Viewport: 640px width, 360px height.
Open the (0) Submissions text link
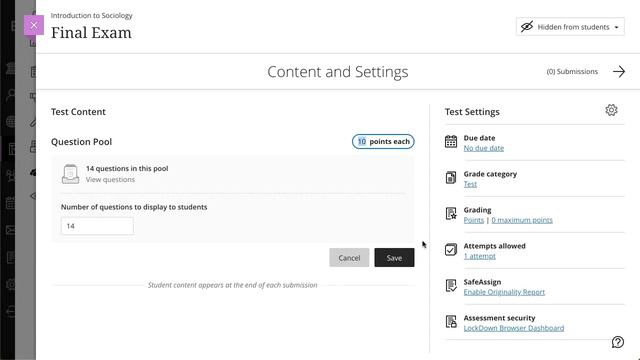coord(572,71)
